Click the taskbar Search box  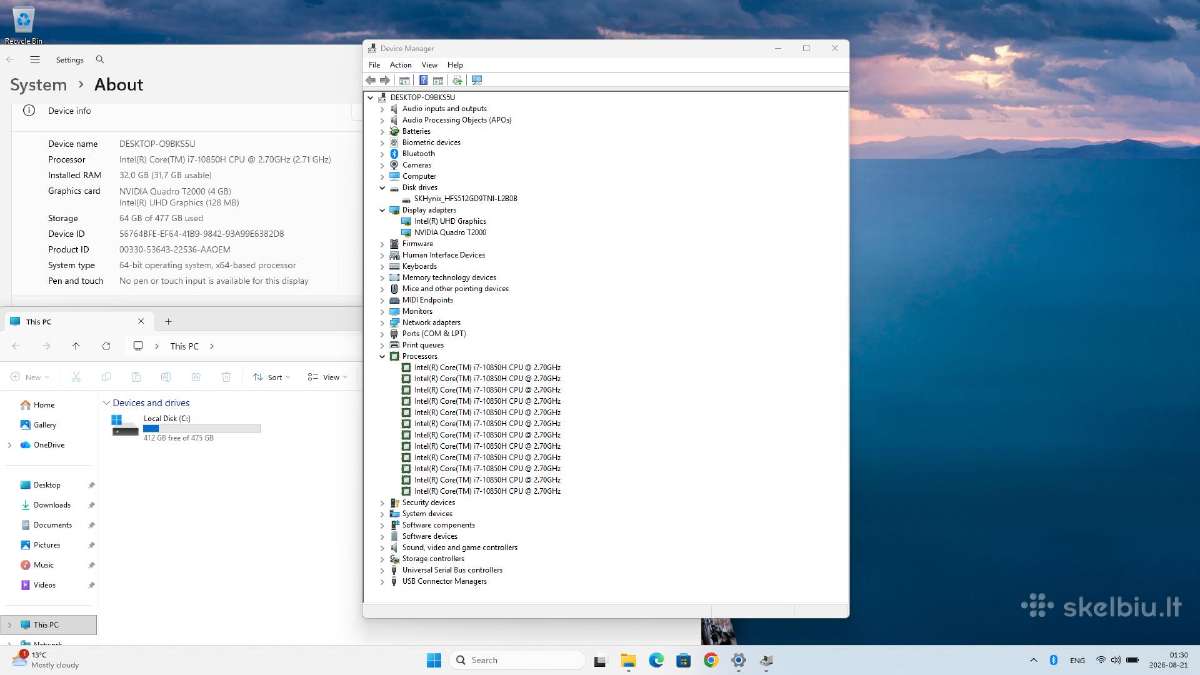point(517,660)
